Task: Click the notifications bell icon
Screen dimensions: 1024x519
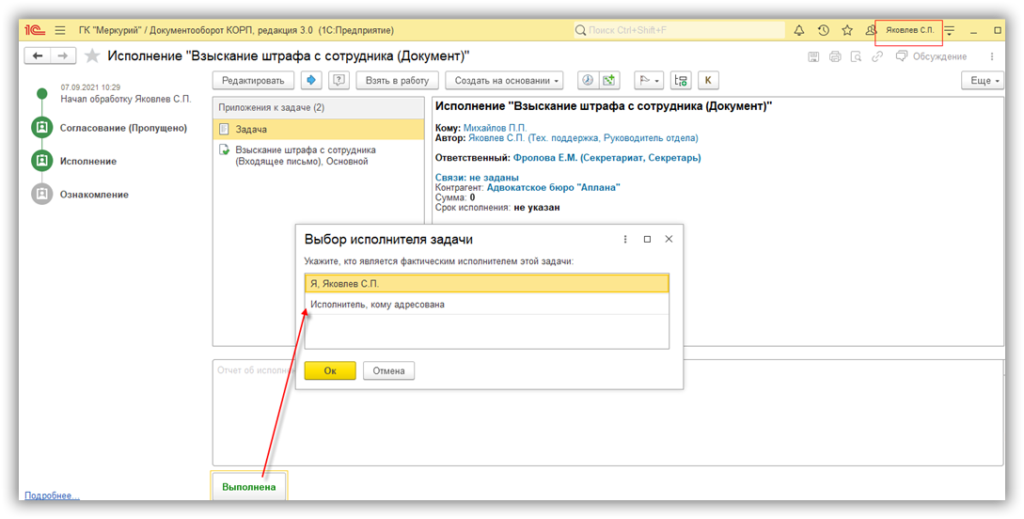Action: 799,31
